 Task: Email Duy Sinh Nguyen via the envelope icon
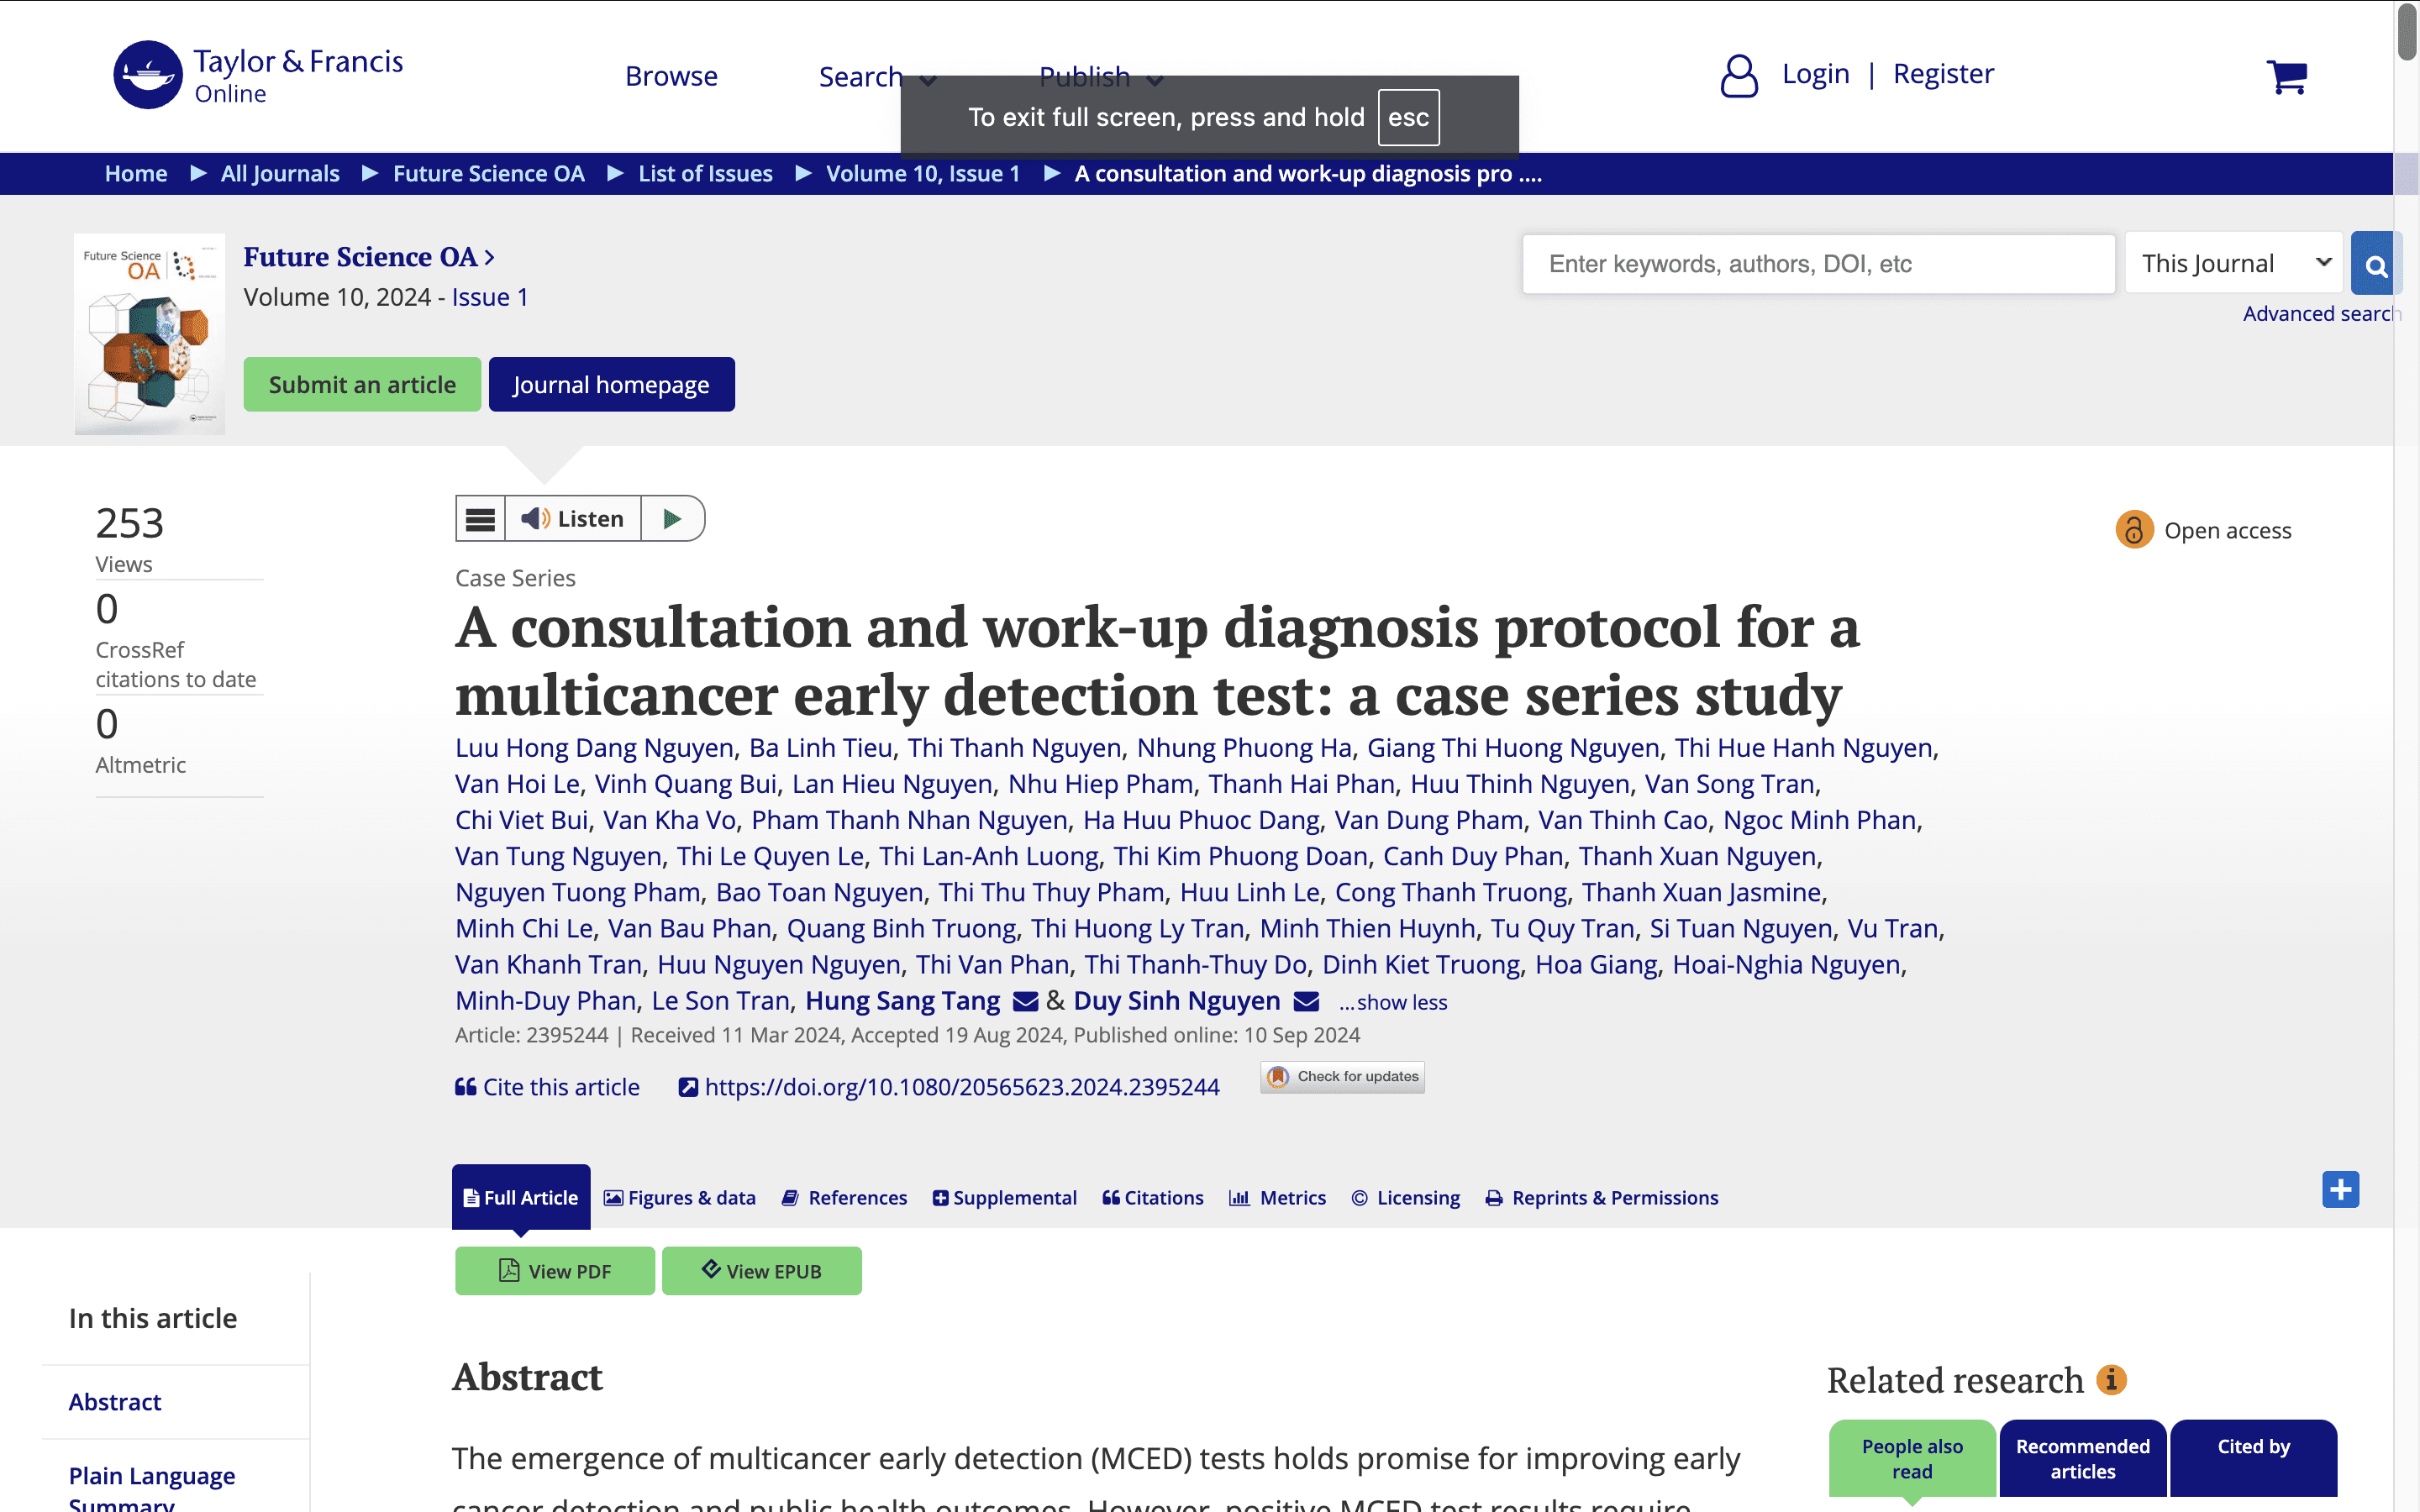coord(1306,1001)
